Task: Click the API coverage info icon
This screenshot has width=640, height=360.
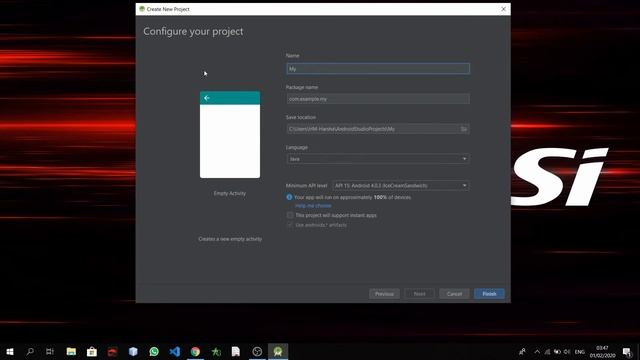Action: [289, 197]
